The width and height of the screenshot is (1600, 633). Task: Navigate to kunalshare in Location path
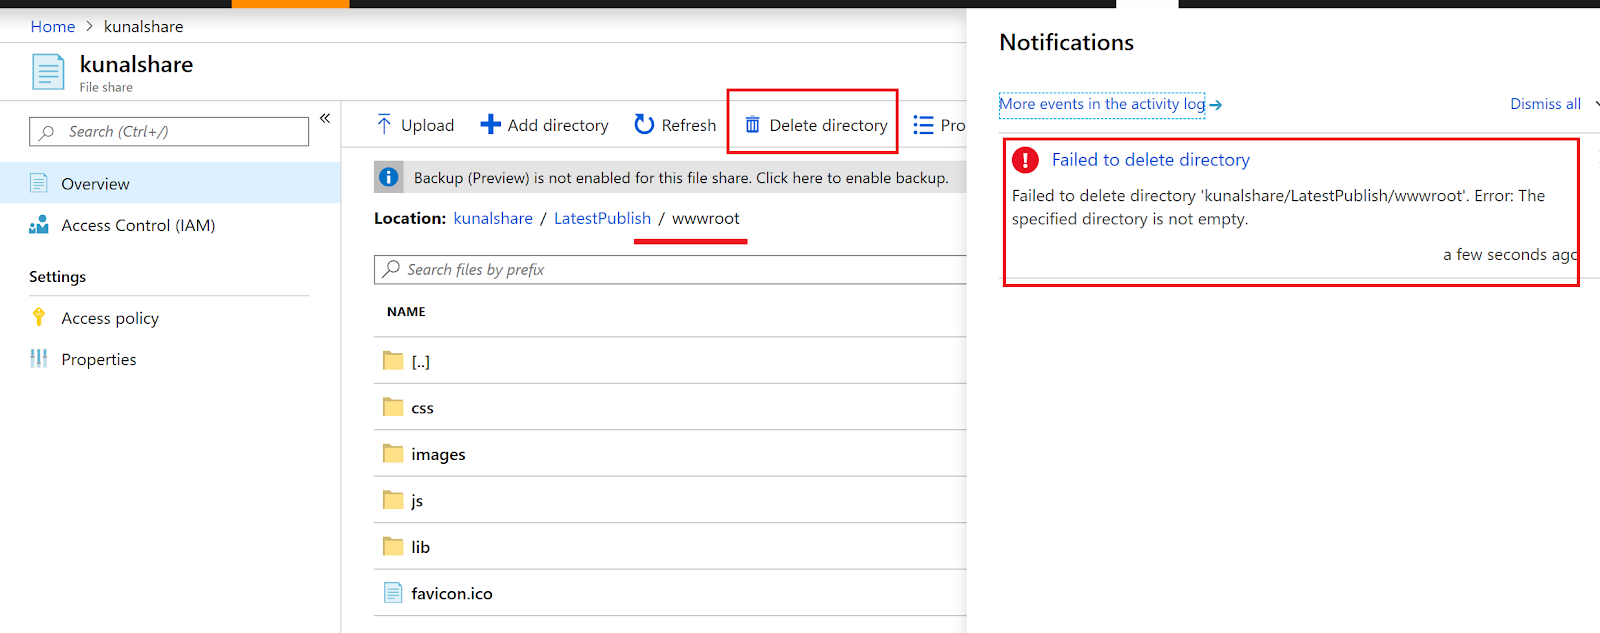[x=493, y=218]
